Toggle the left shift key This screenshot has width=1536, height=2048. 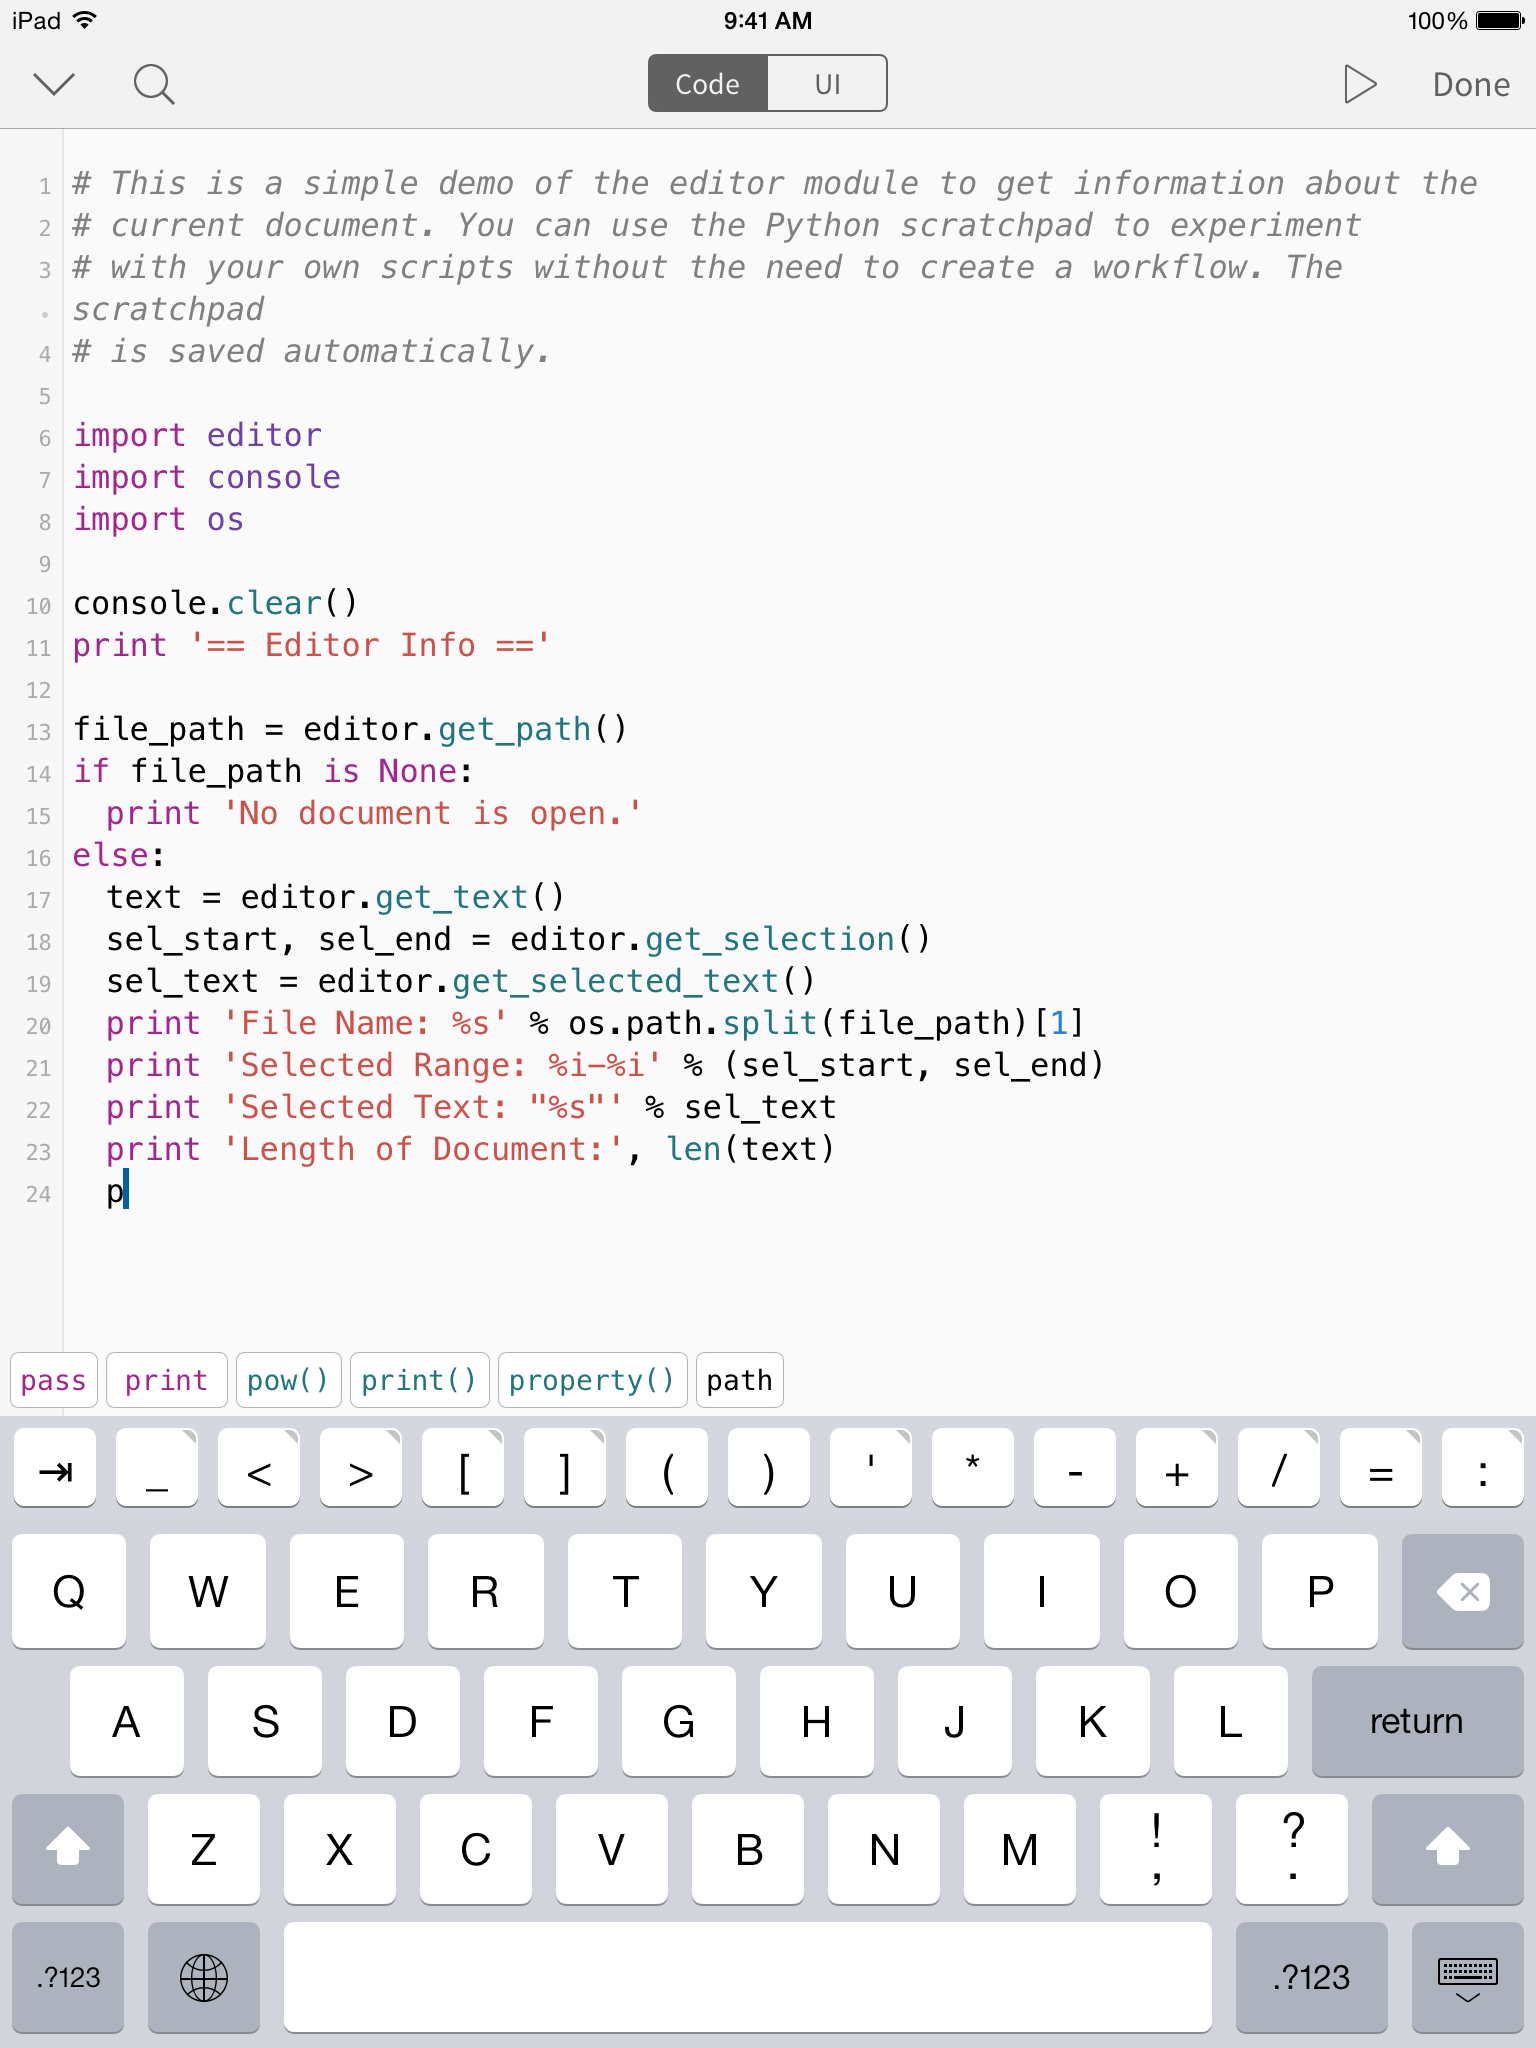click(x=68, y=1849)
